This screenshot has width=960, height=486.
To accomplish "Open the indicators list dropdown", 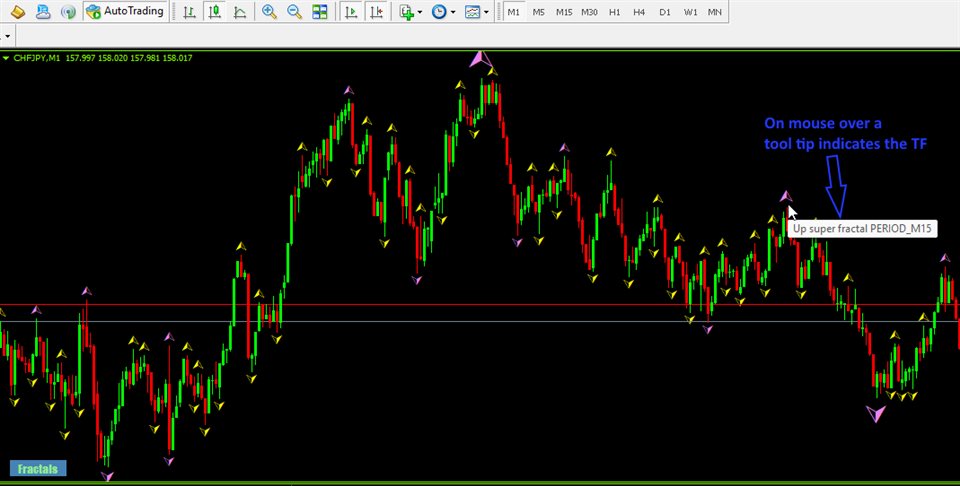I will coord(410,12).
